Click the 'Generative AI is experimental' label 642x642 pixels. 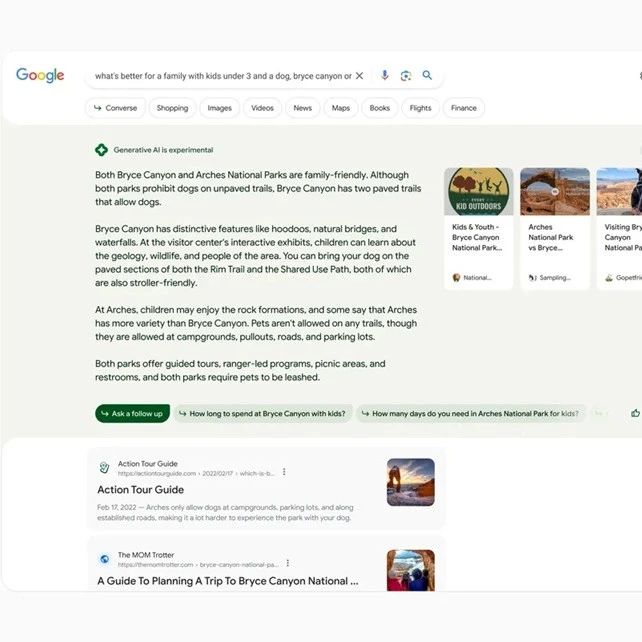[163, 150]
